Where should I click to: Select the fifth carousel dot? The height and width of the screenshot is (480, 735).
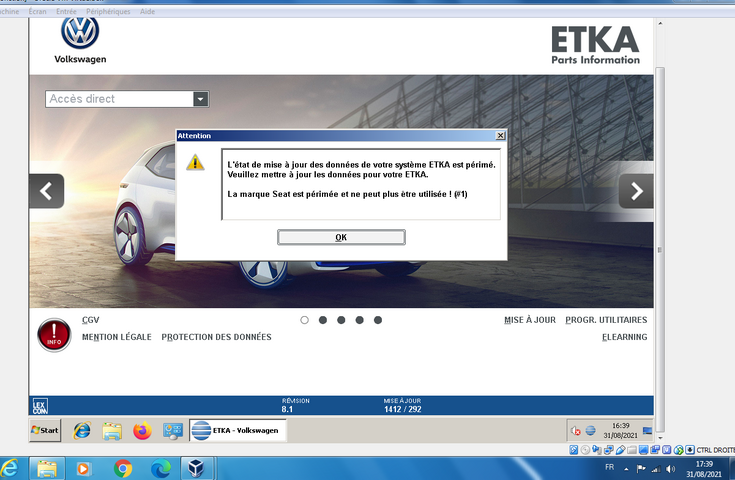[x=378, y=320]
